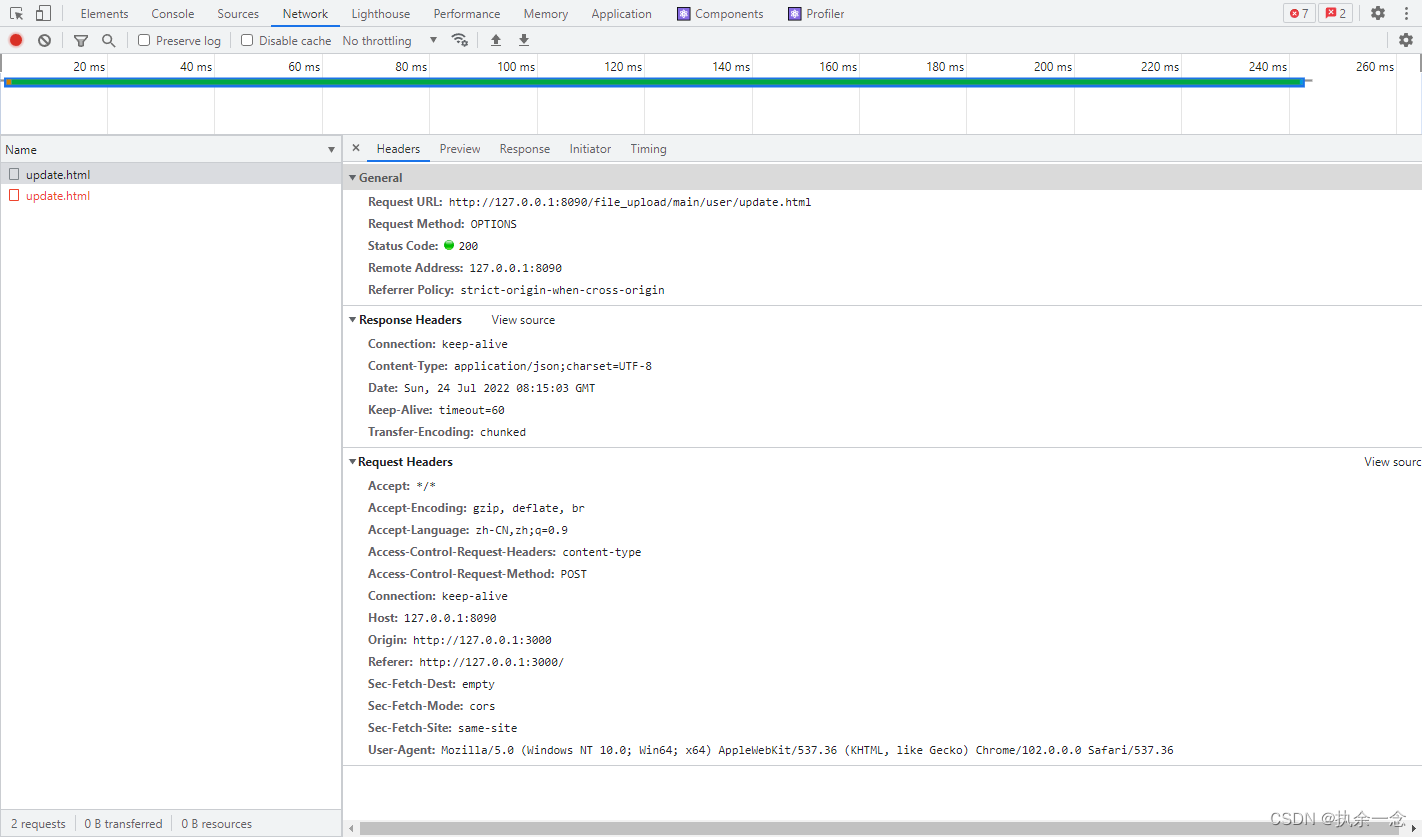This screenshot has width=1422, height=837.
Task: Export network log as HAR
Action: (523, 40)
